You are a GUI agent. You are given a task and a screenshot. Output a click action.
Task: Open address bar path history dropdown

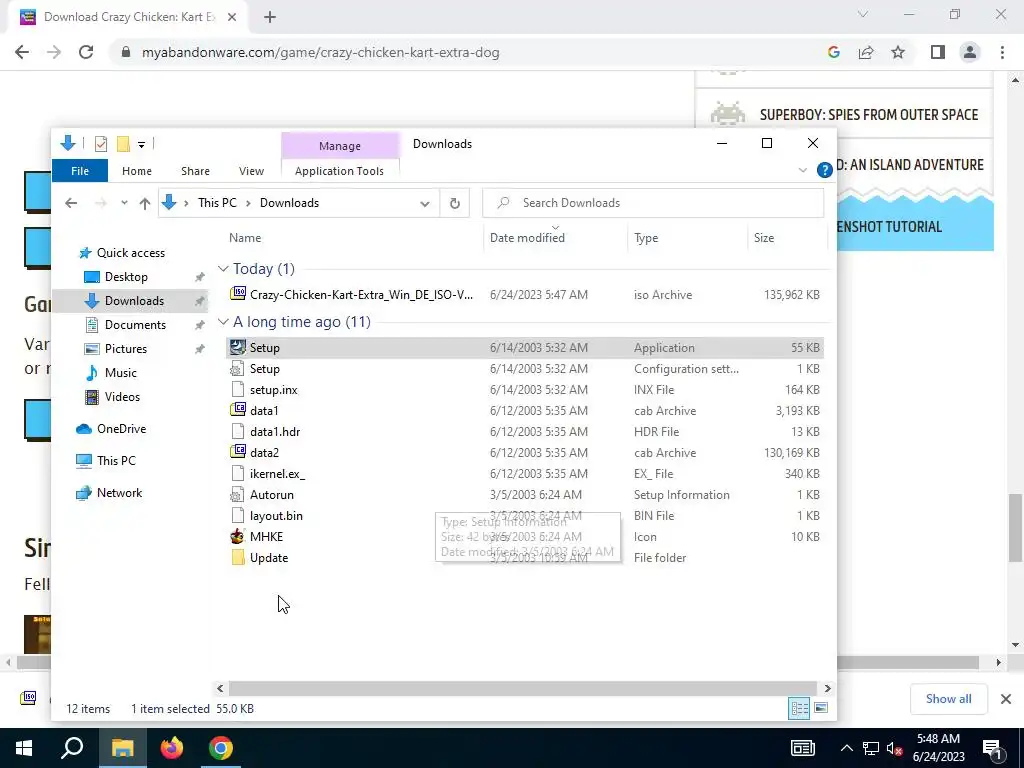pos(424,203)
